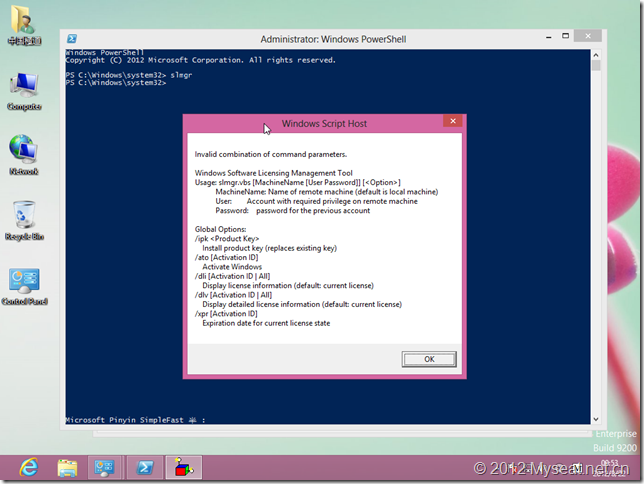Click 'Expiration date for current license state' text
This screenshot has height=484, width=644.
[266, 323]
